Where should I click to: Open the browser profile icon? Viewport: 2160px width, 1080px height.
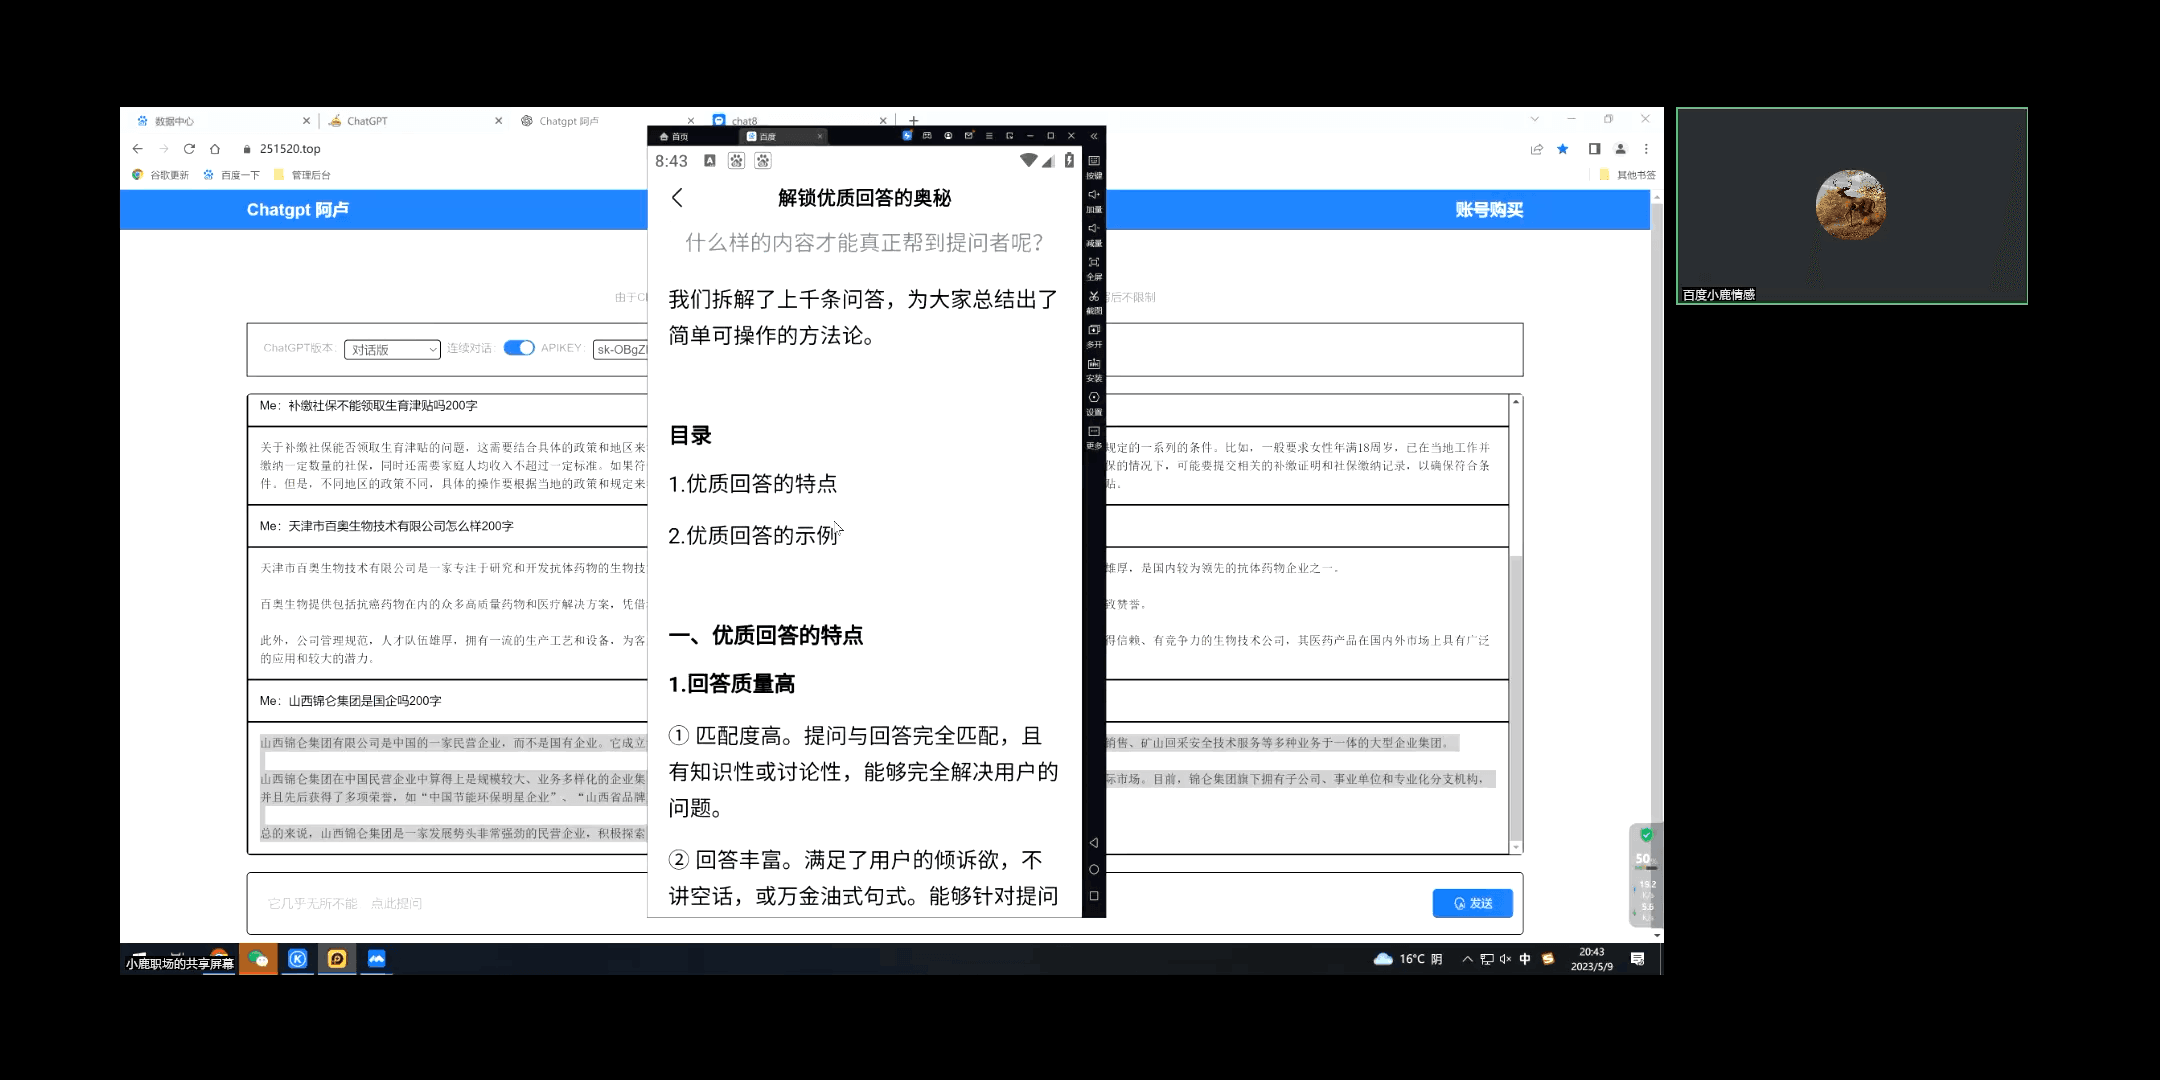[1620, 149]
